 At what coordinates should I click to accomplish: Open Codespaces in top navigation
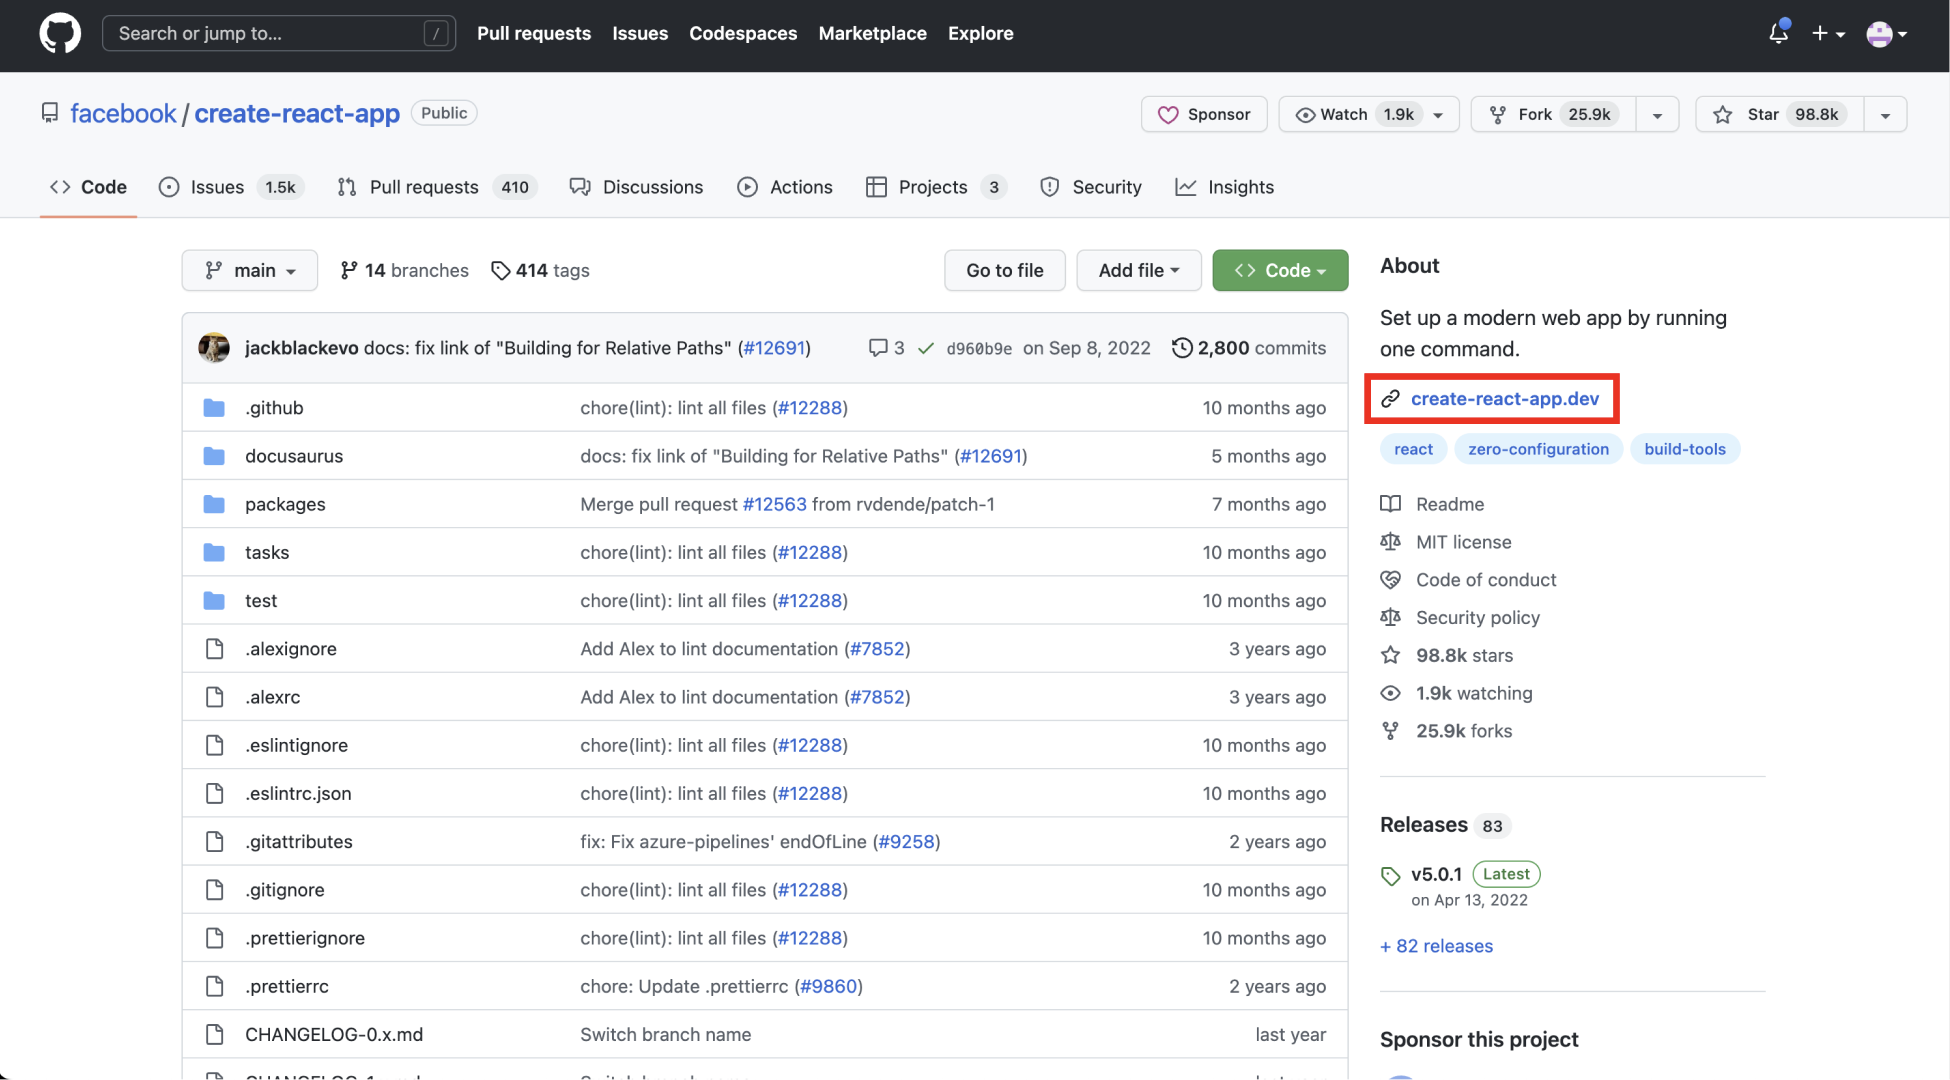pyautogui.click(x=743, y=33)
